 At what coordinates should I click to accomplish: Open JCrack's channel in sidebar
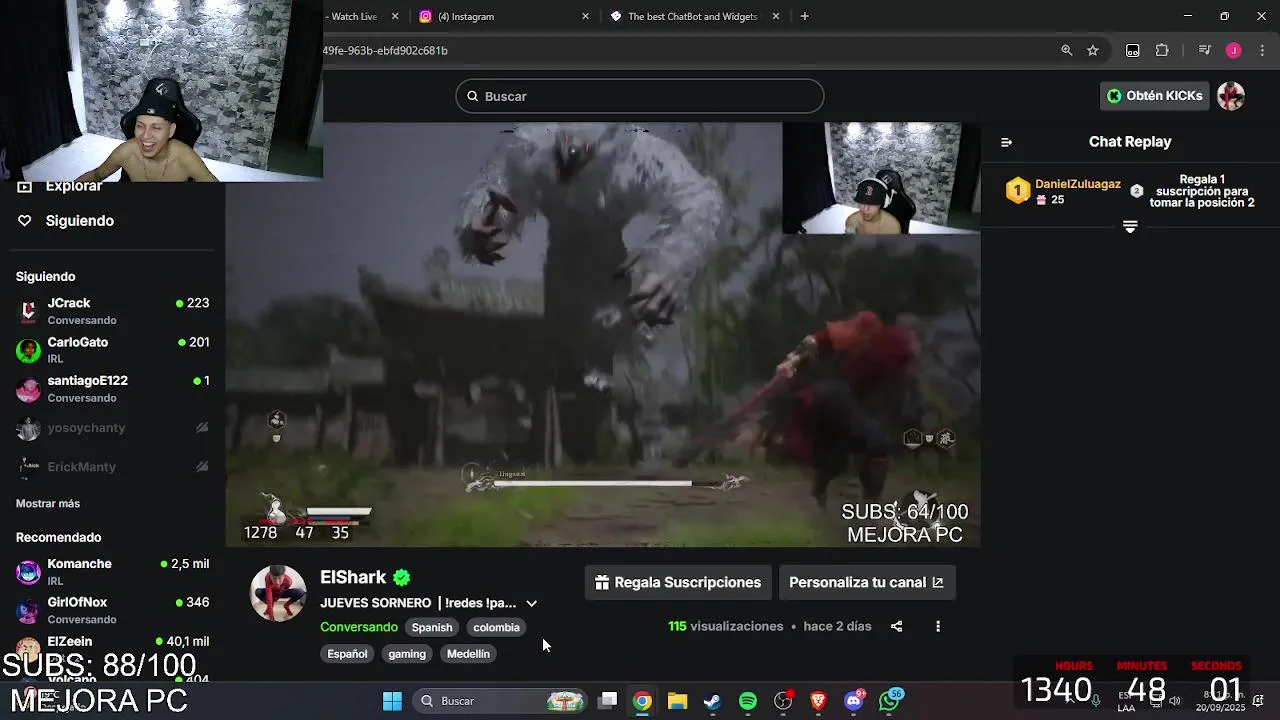coord(112,311)
